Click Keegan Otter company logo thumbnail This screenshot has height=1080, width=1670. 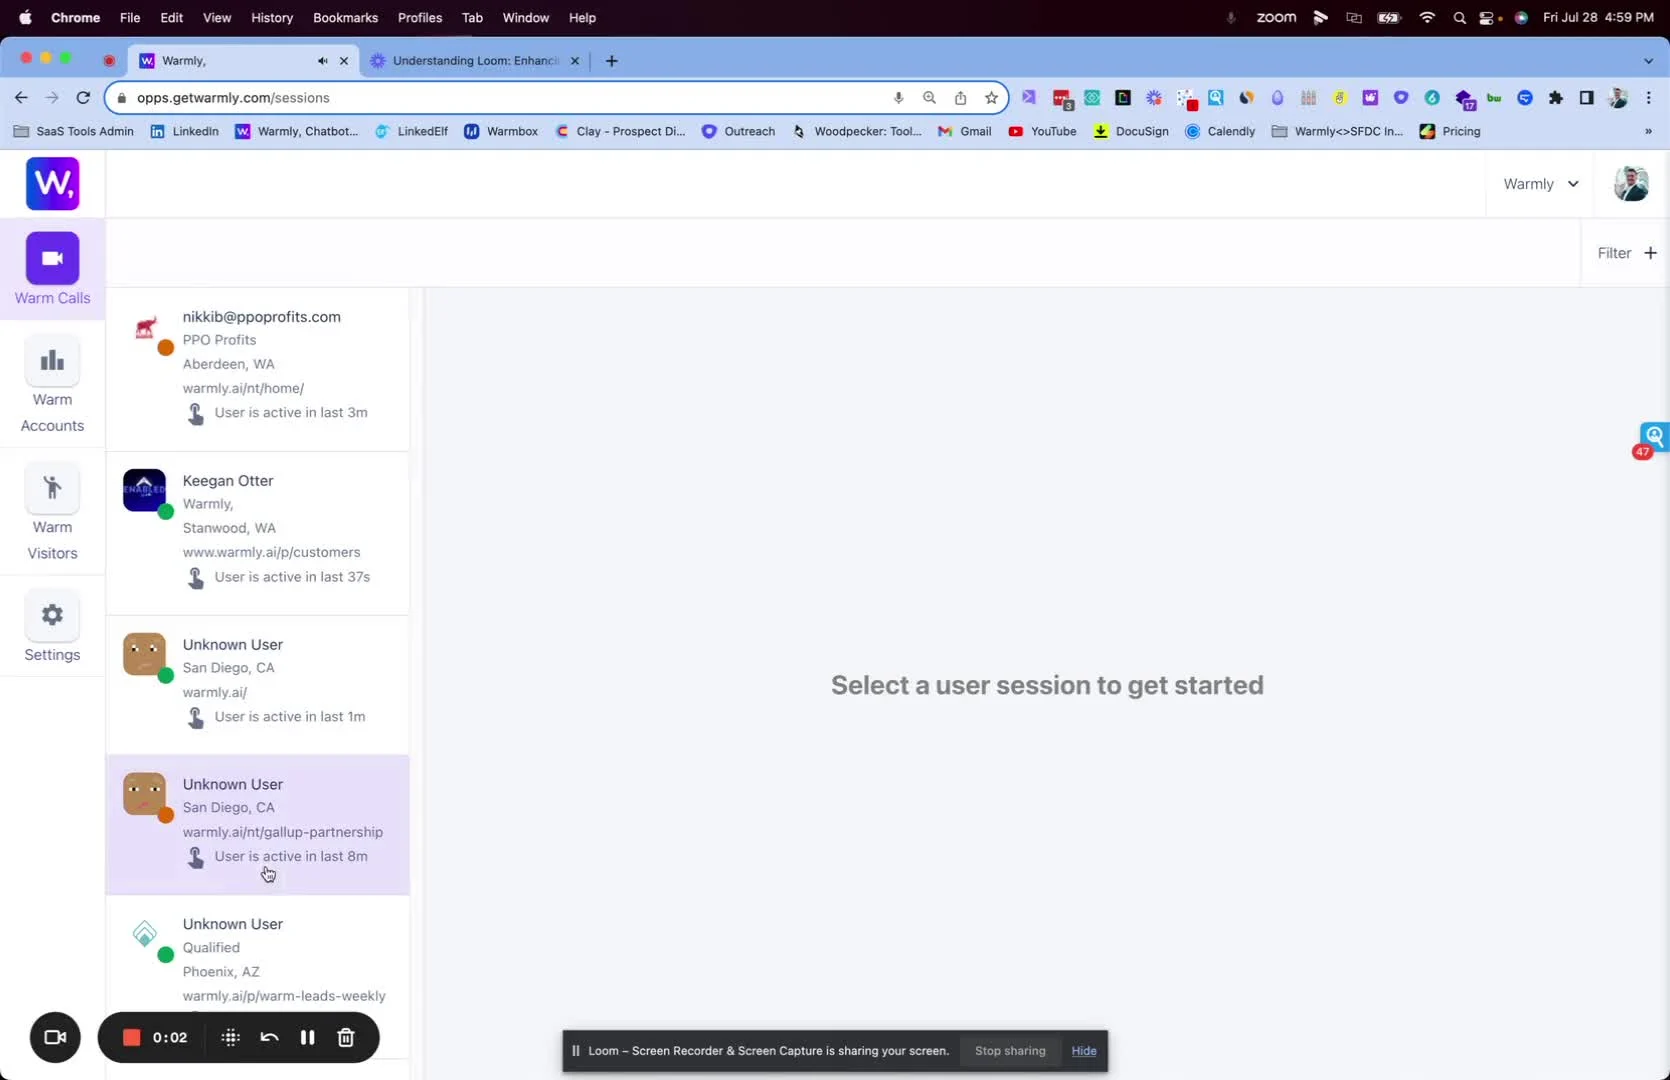coord(144,490)
